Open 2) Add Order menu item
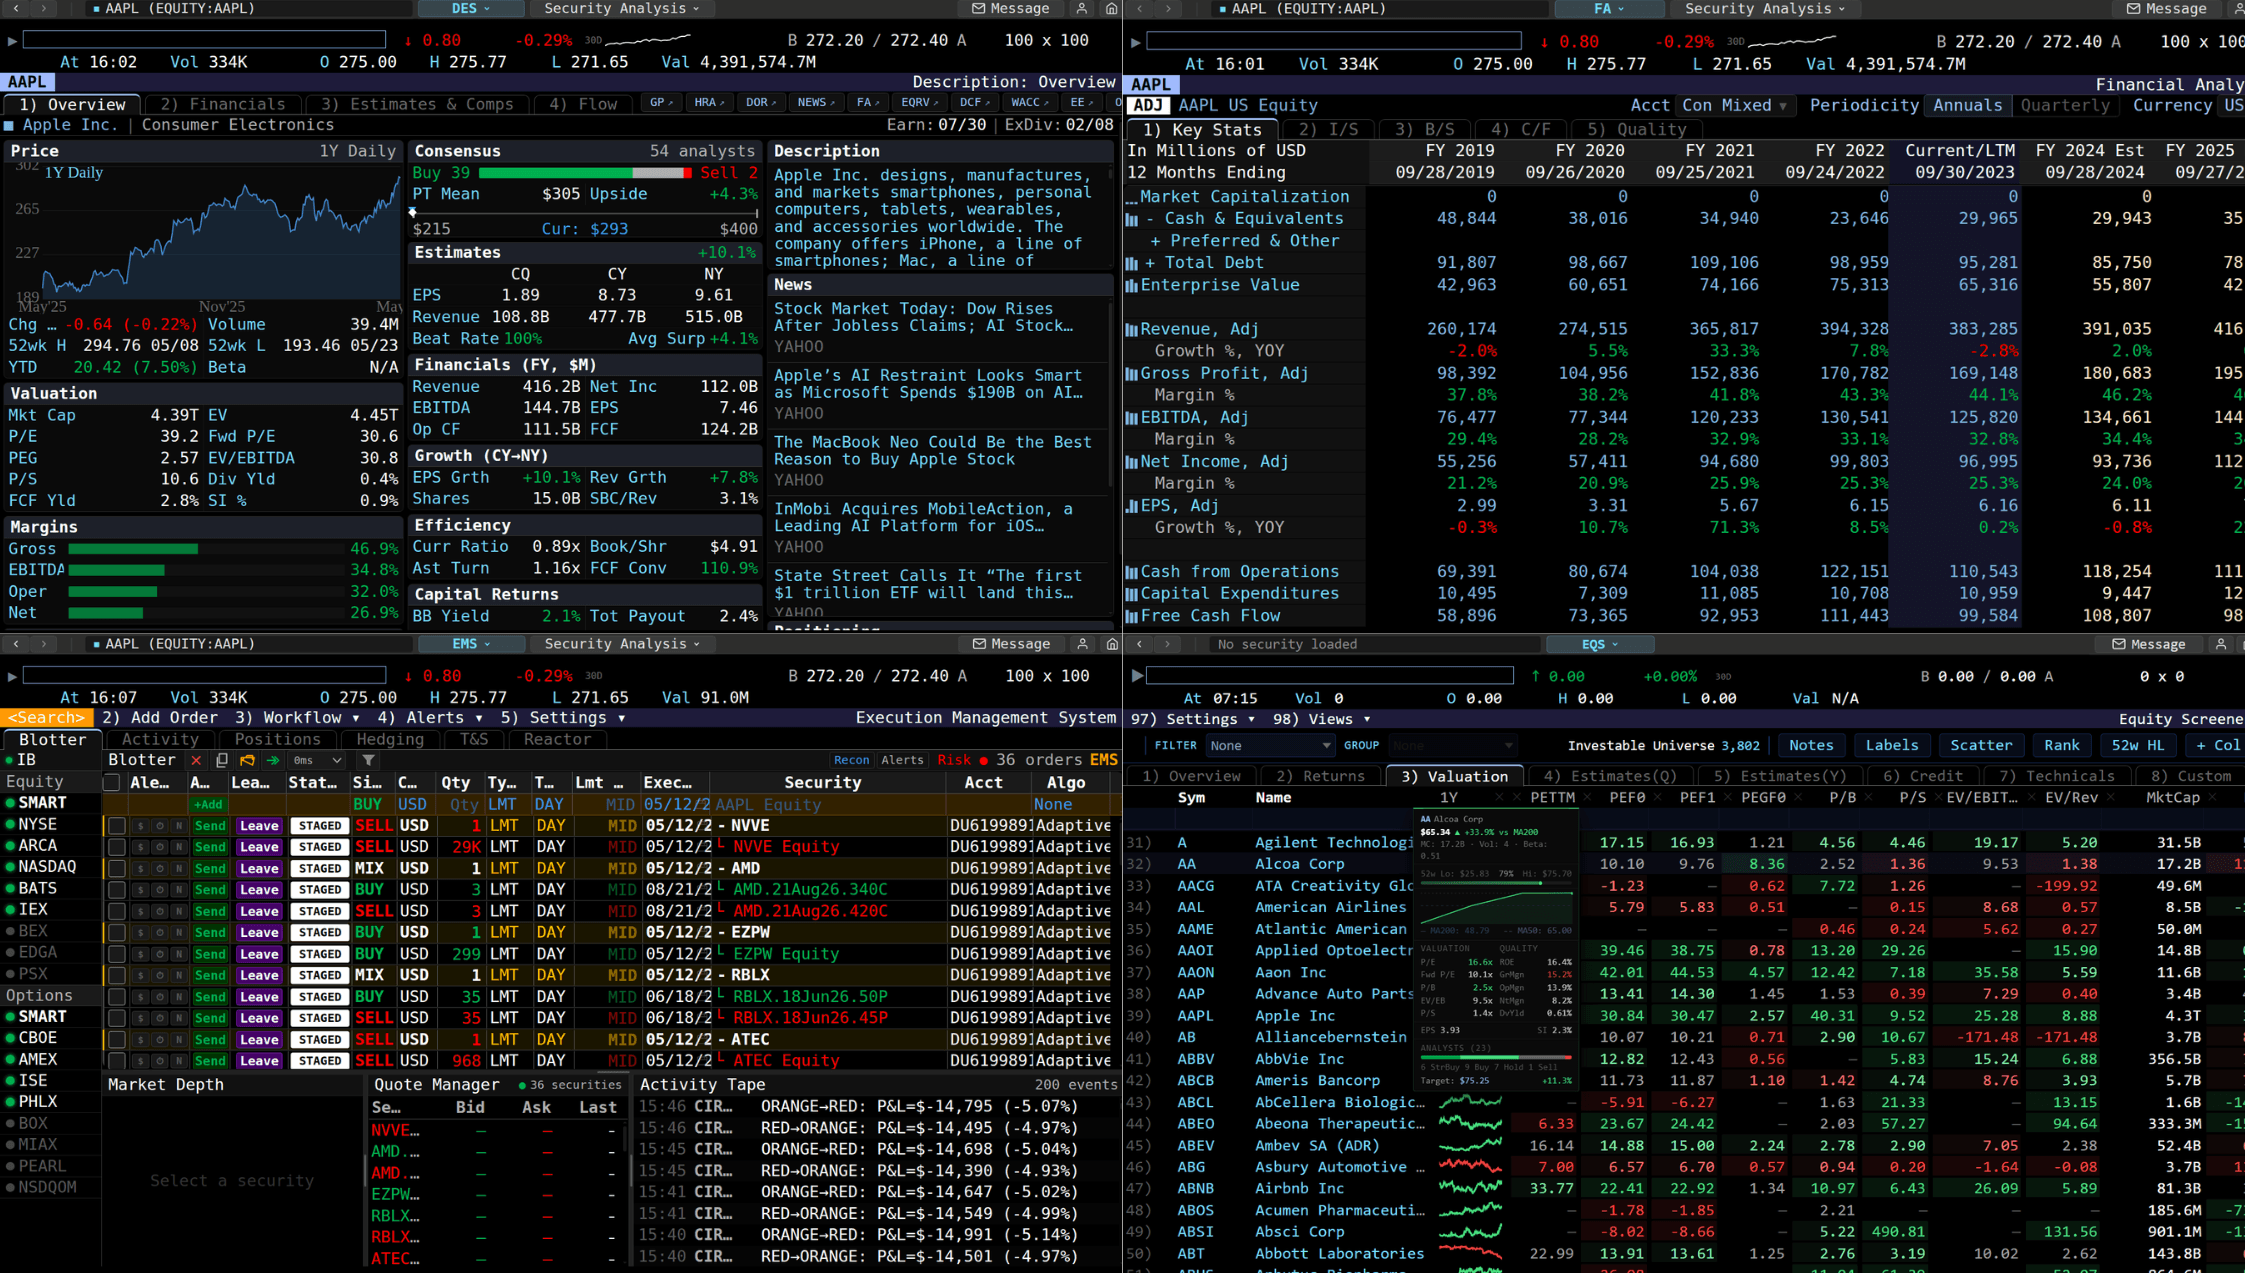Viewport: 2245px width, 1273px height. point(160,718)
